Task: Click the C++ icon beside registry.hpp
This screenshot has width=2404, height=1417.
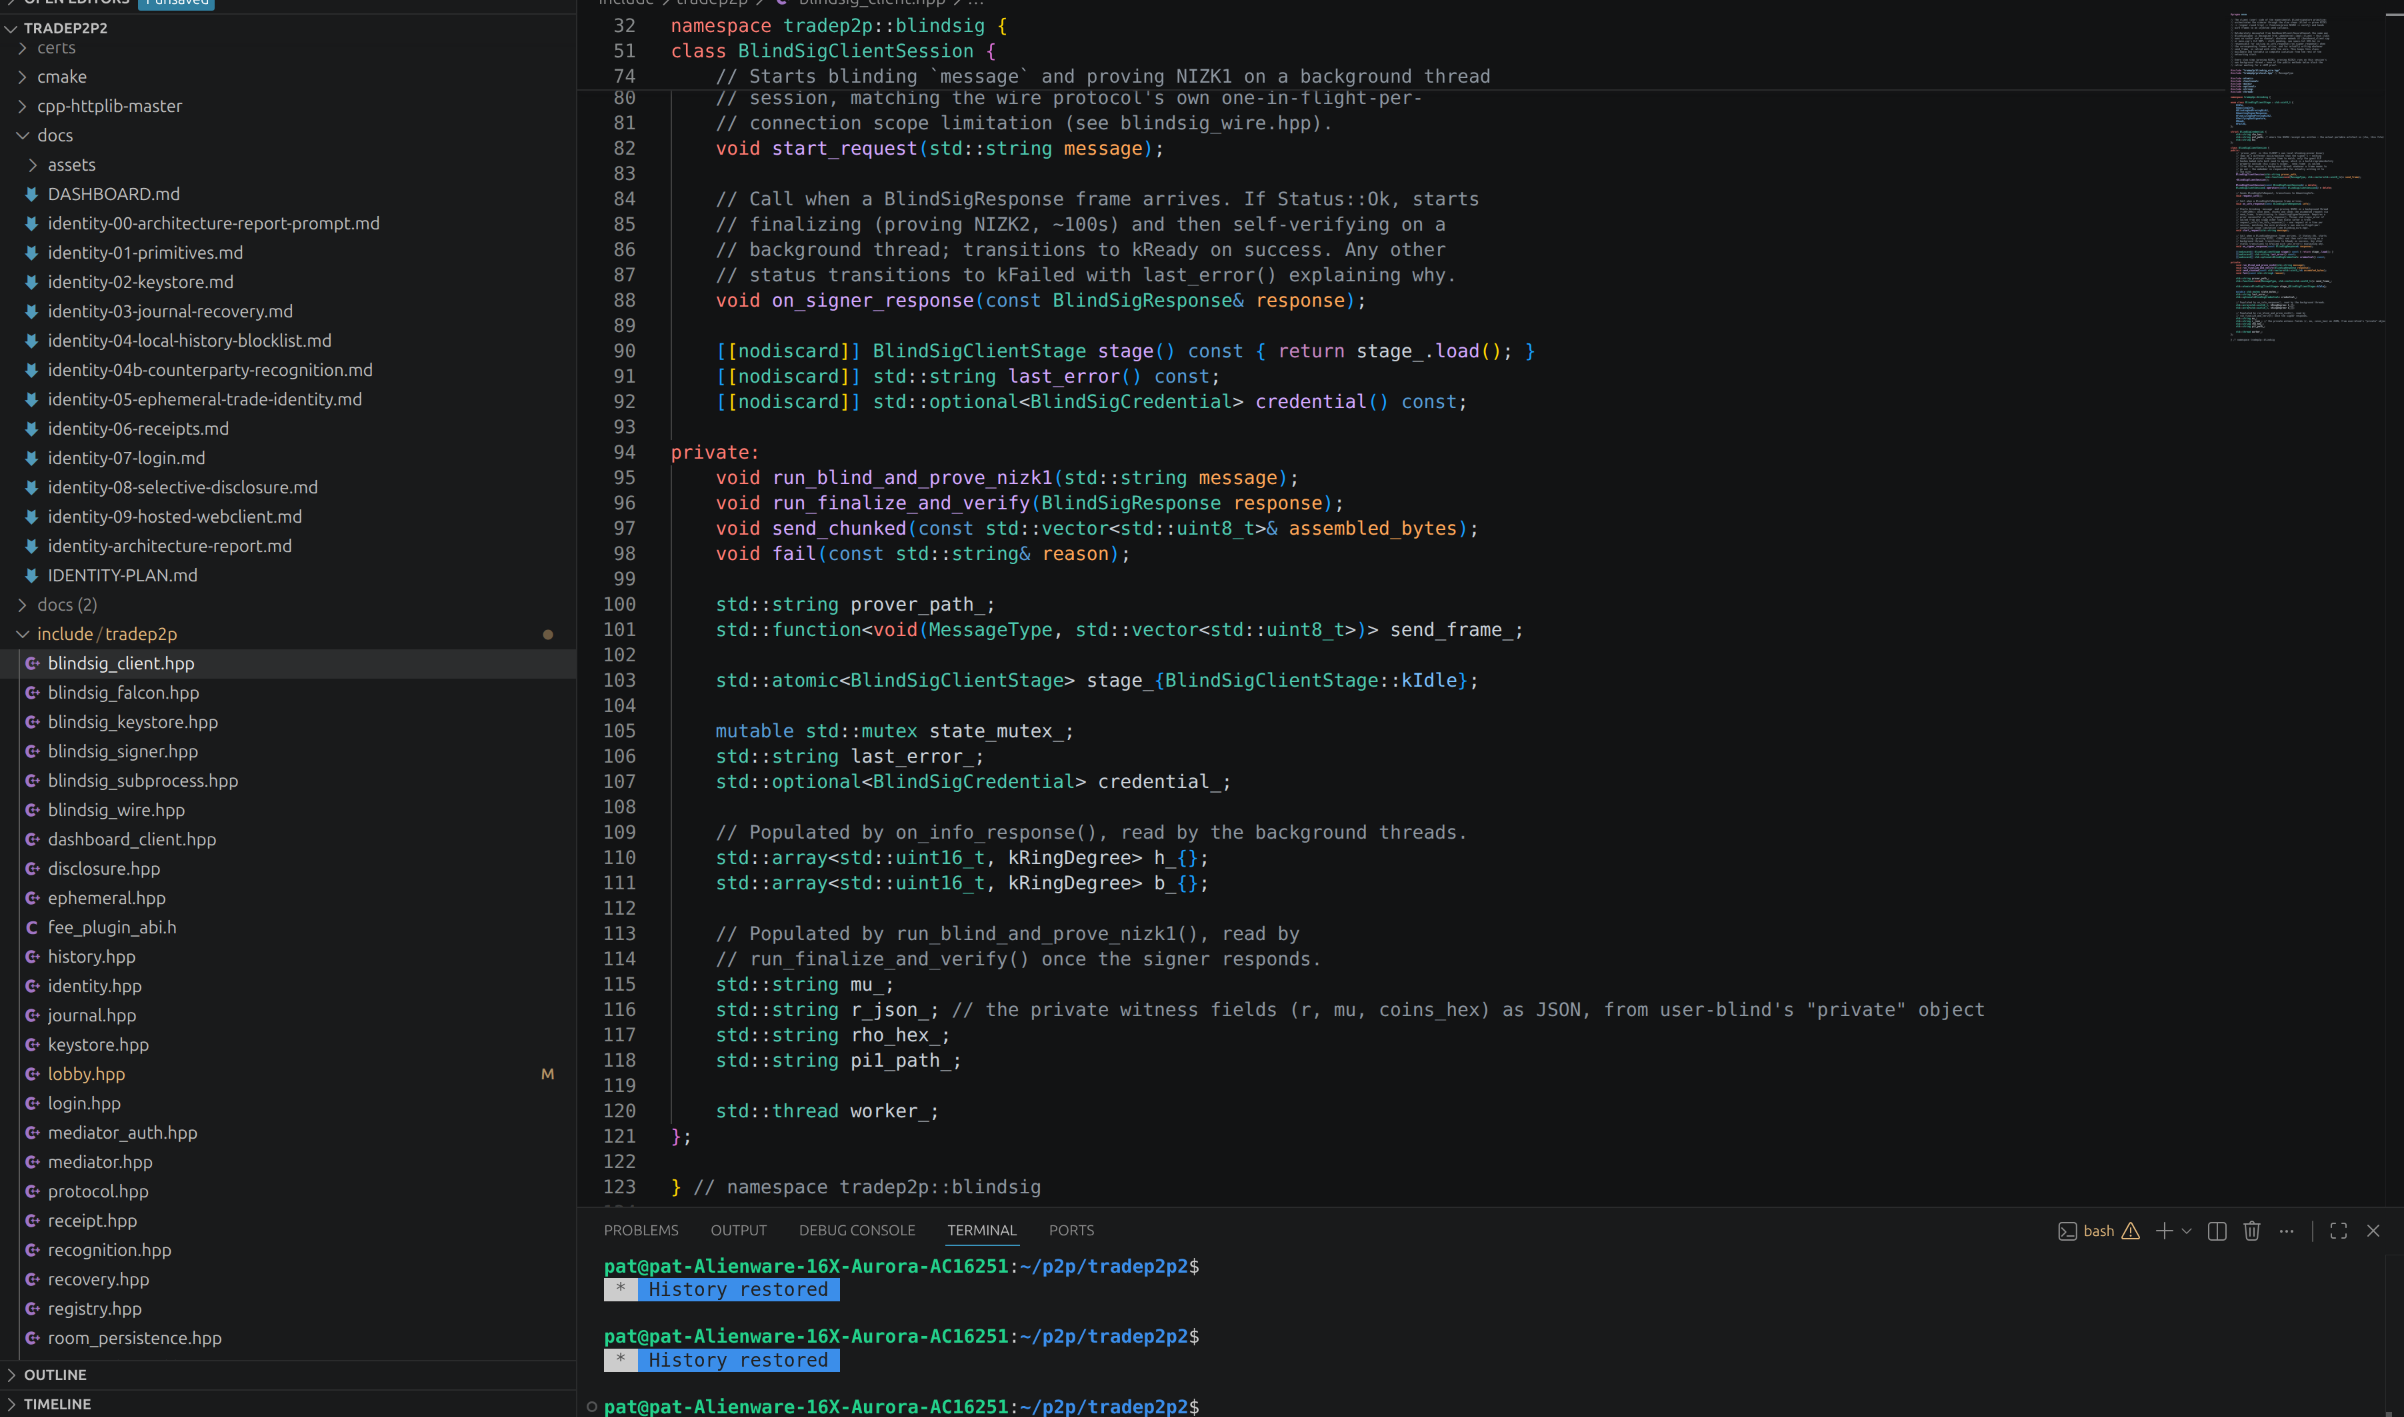Action: 32,1308
